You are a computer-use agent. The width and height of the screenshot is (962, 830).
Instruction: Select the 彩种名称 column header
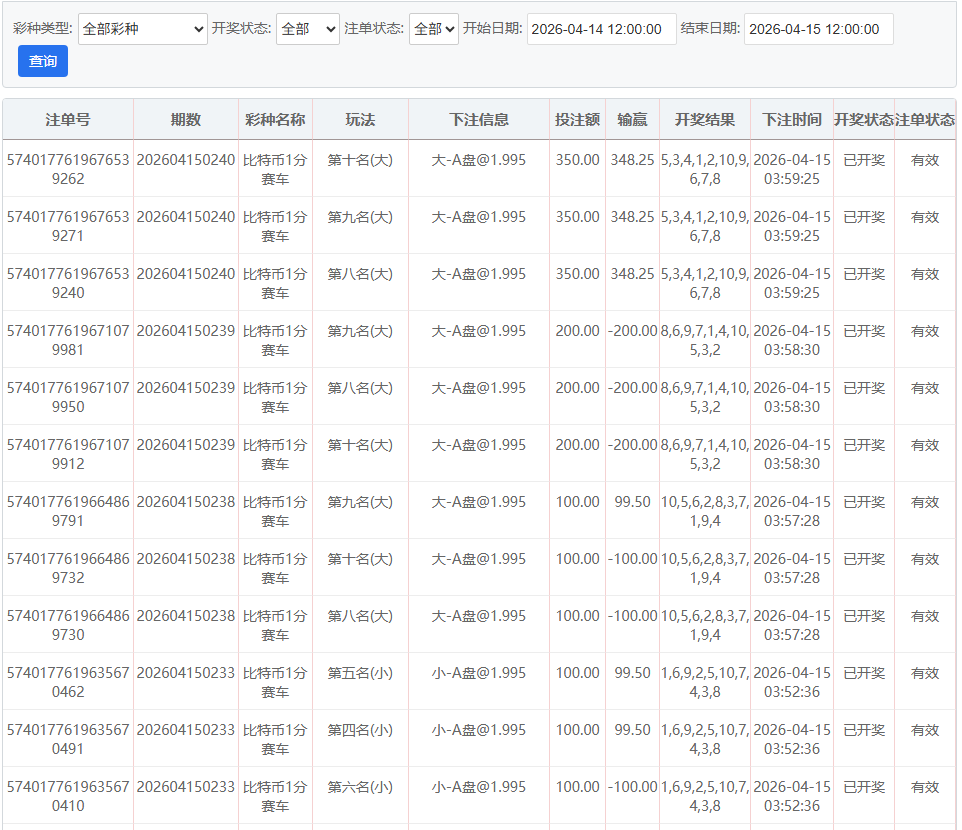pyautogui.click(x=275, y=119)
